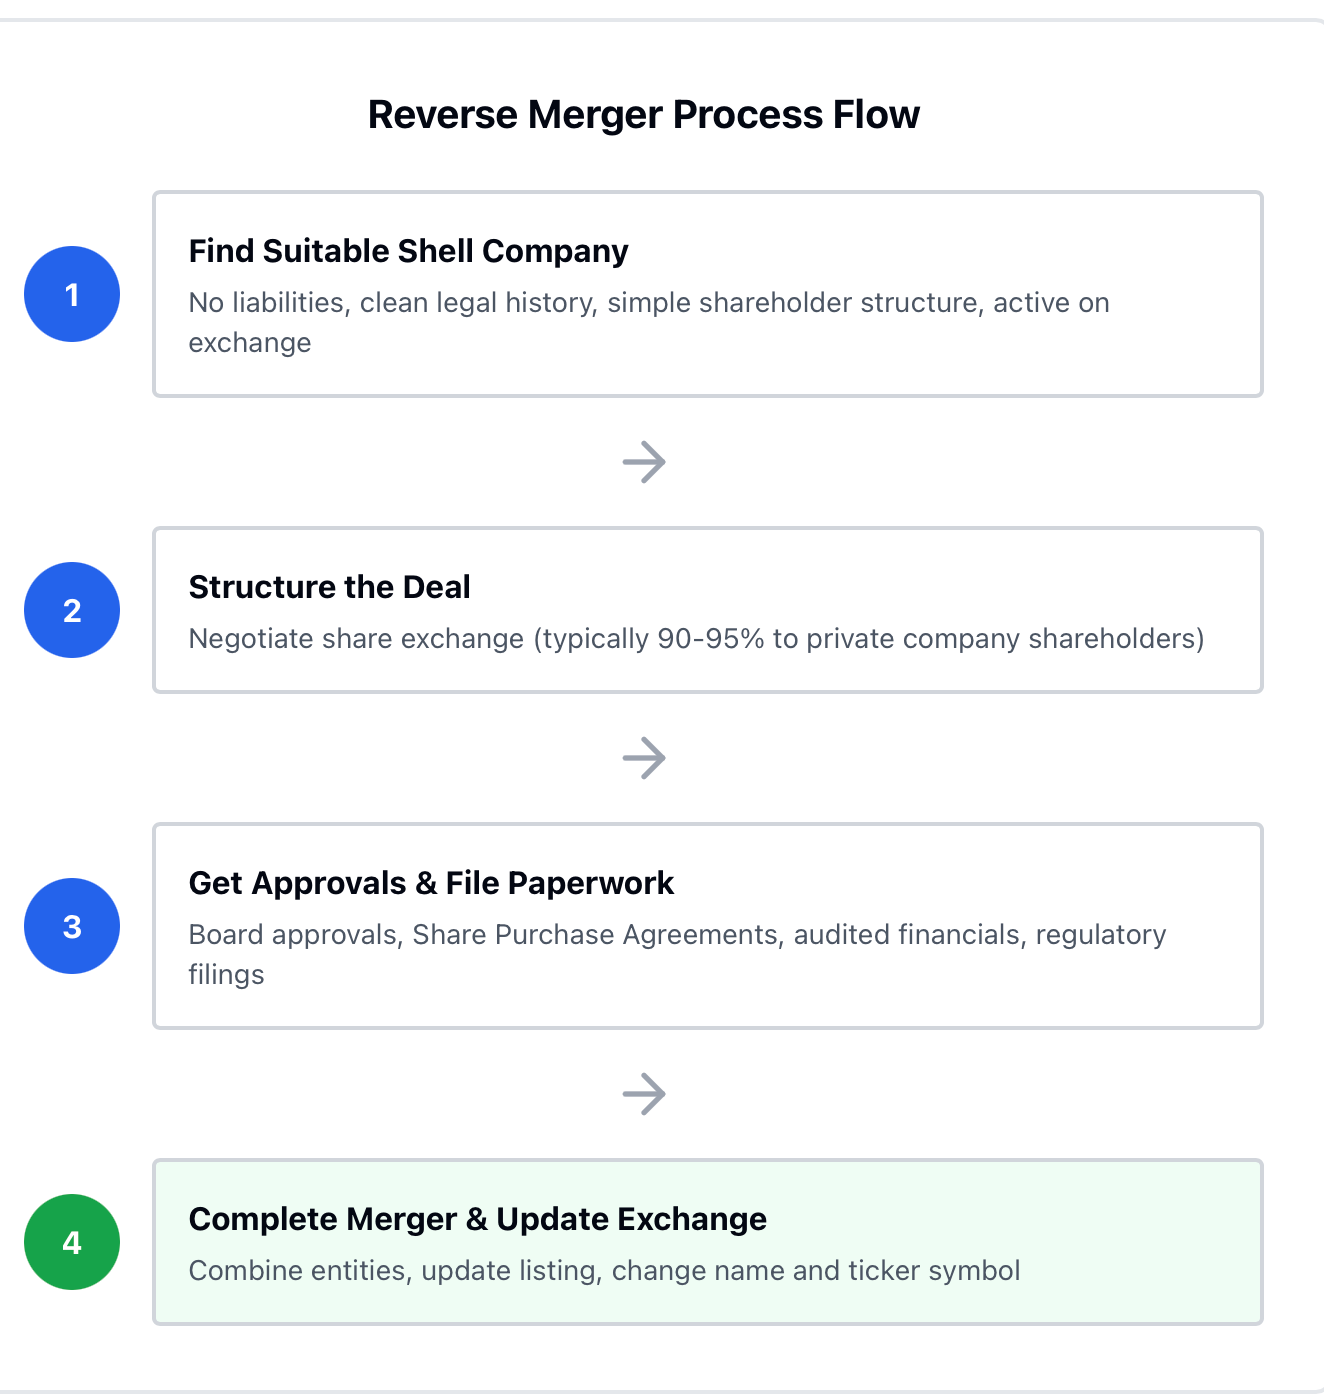Click the blue step 2 circle
Viewport: 1324px width, 1398px height.
72,610
